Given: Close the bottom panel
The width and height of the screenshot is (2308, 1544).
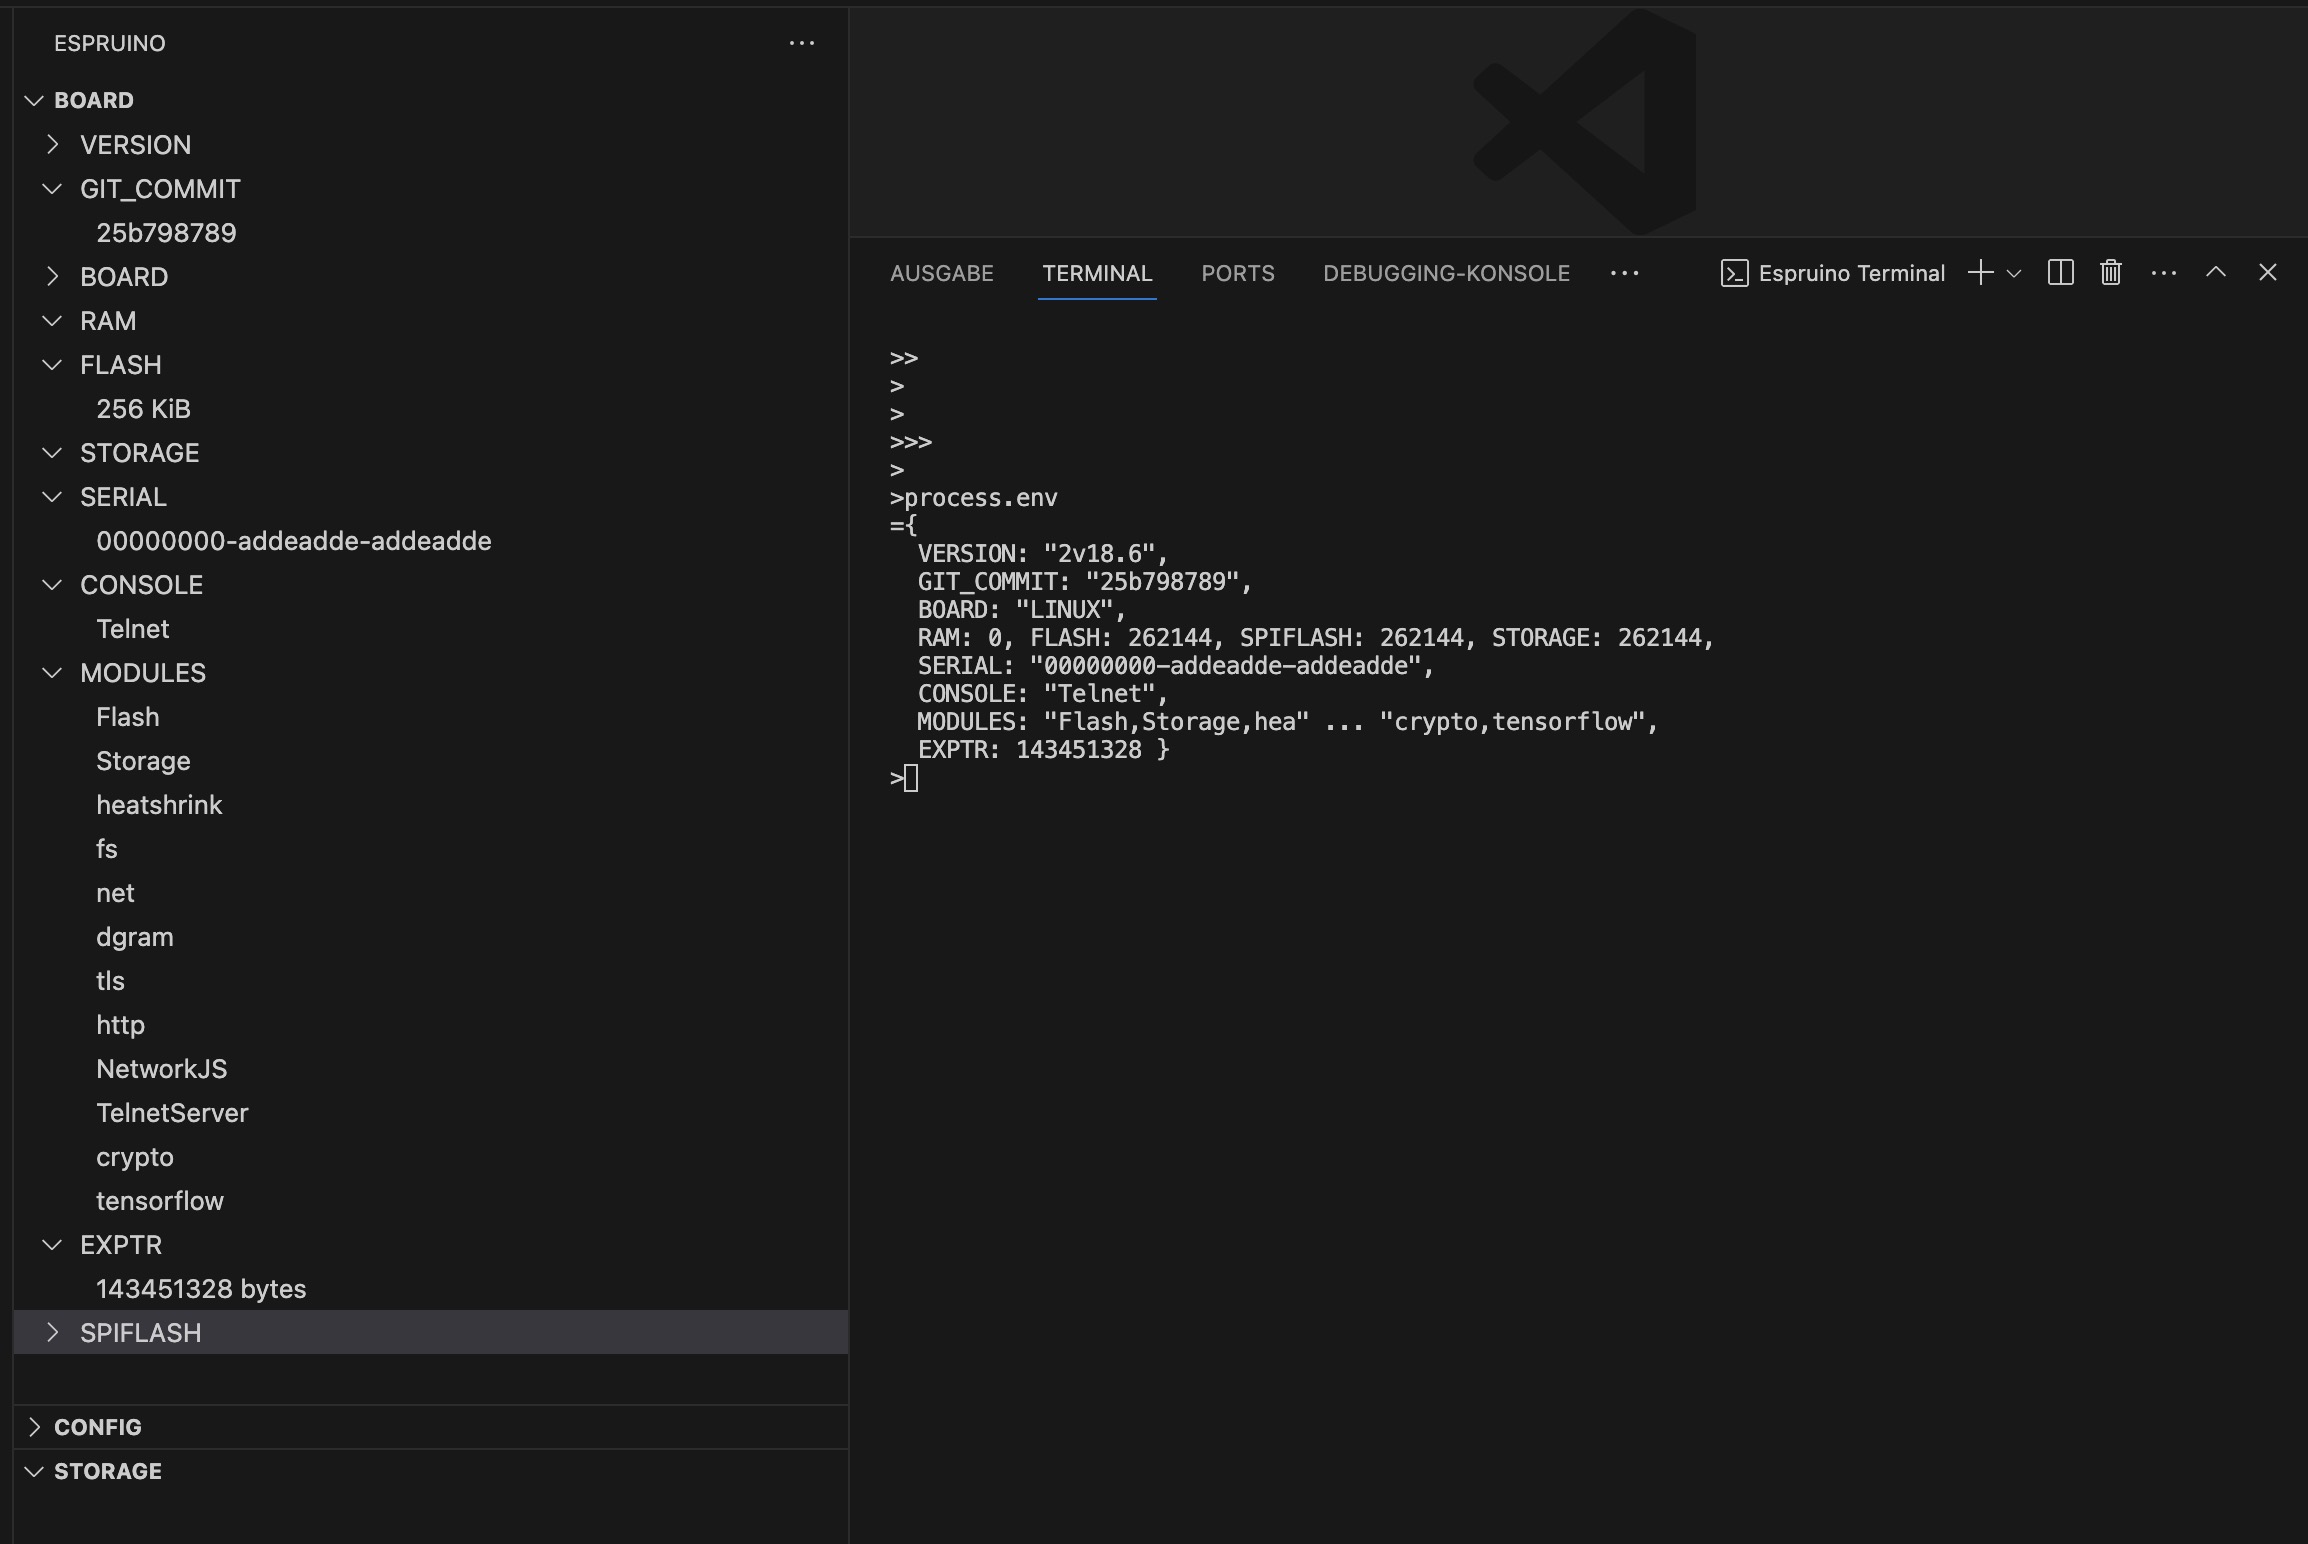Looking at the screenshot, I should 2267,272.
